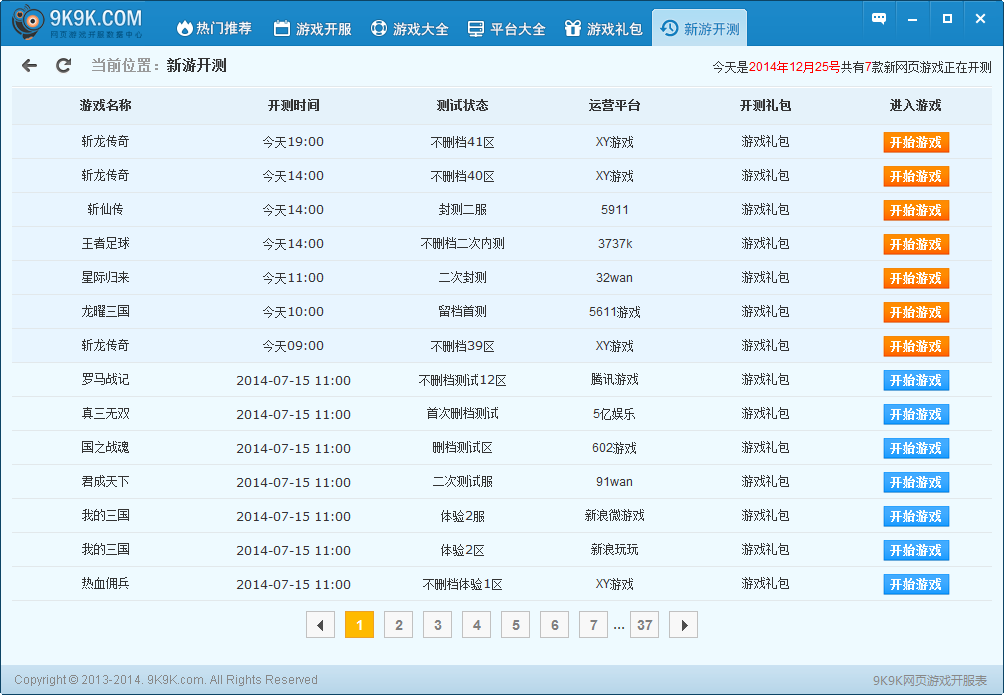Viewport: 1004px width, 695px height.
Task: Switch to the 游戏大全 tab
Action: click(410, 29)
